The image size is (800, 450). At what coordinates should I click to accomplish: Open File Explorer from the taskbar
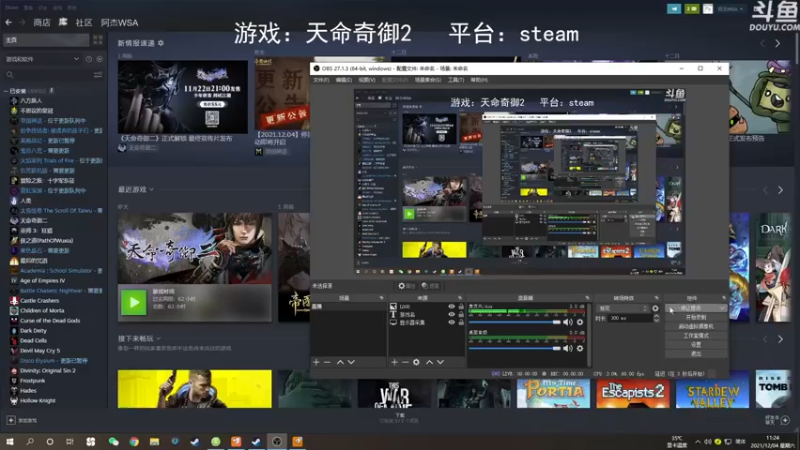click(x=154, y=441)
